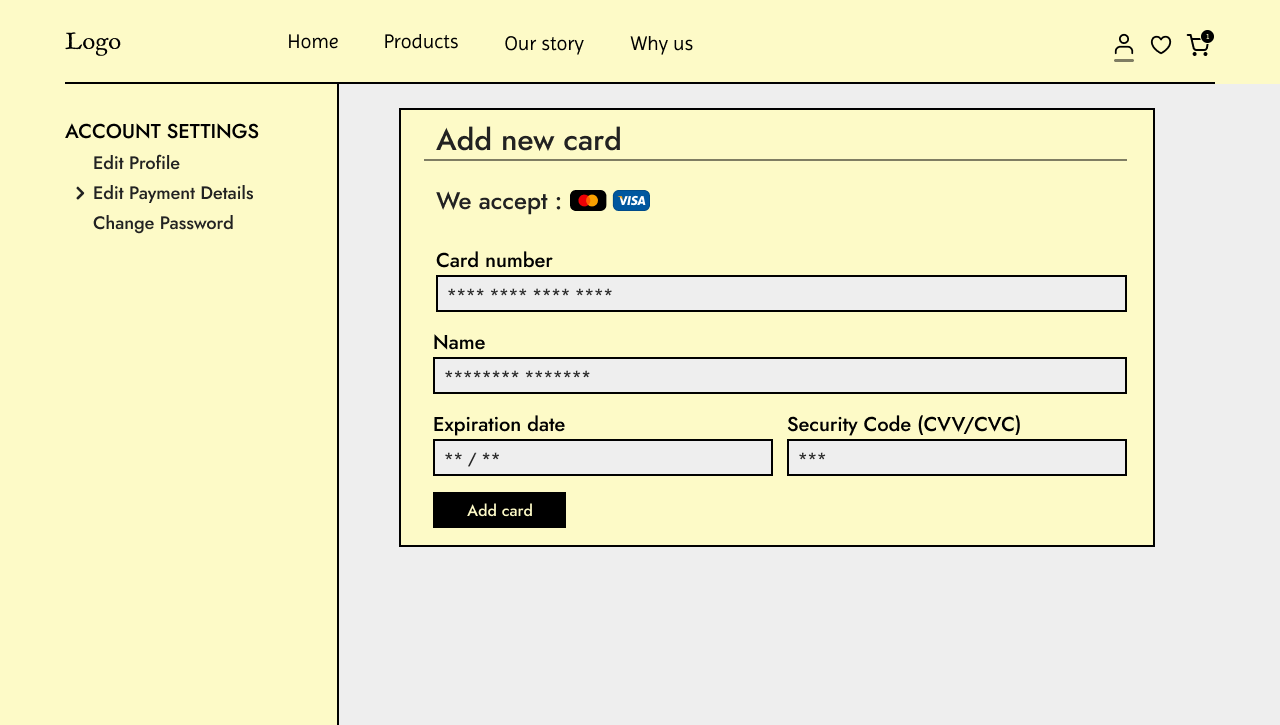Click the Visa logo

tap(631, 201)
